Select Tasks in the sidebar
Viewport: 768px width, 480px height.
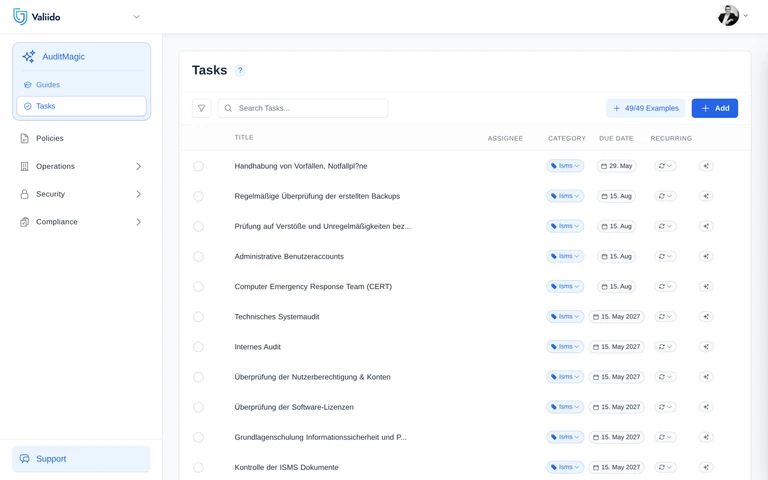[81, 106]
